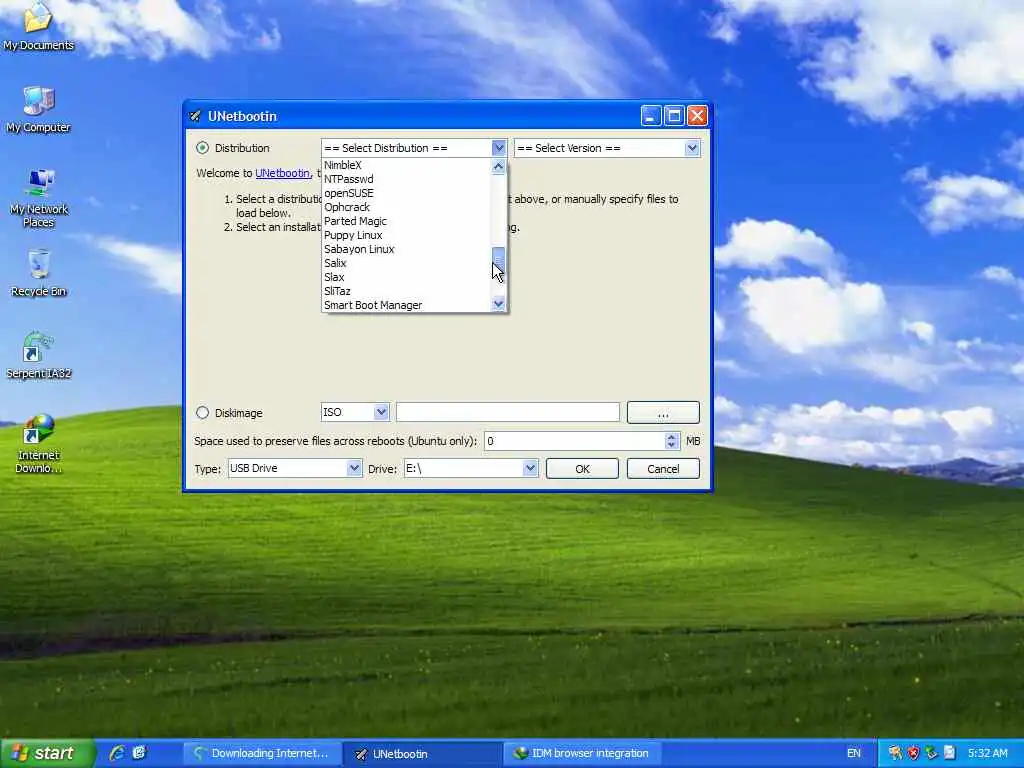Choose openSUSE from the distribution list
Screen dimensions: 1024x768
pos(407,193)
